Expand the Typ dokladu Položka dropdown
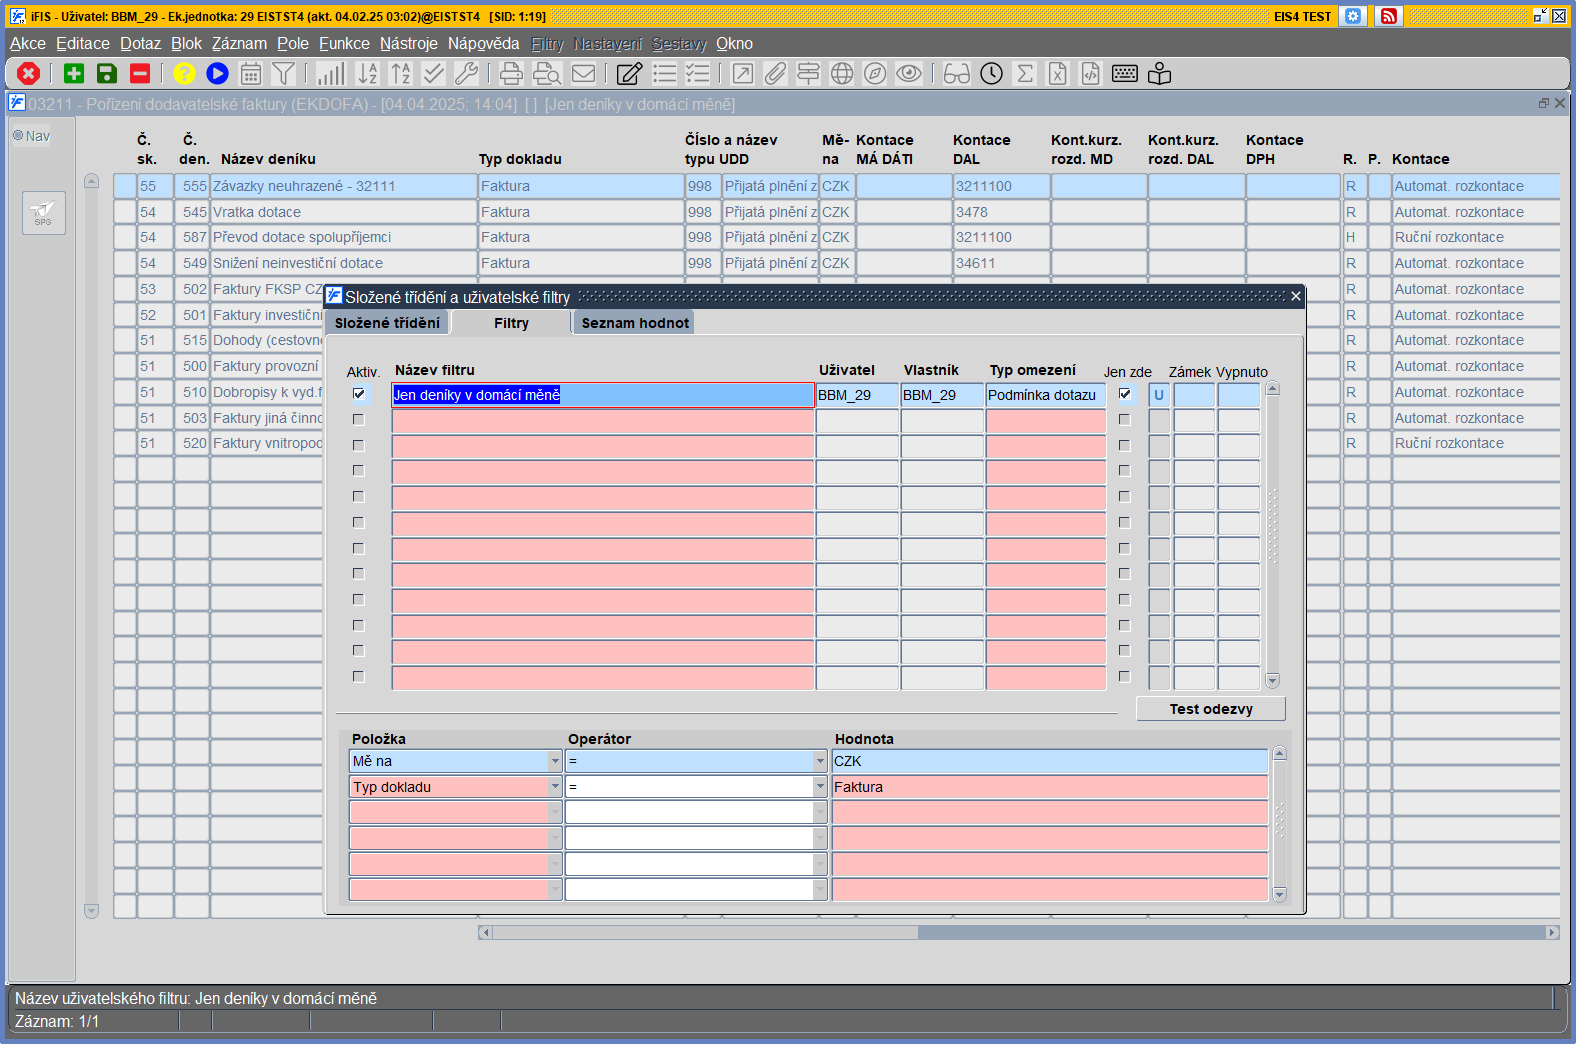Screen dimensions: 1576x1044 (555, 788)
